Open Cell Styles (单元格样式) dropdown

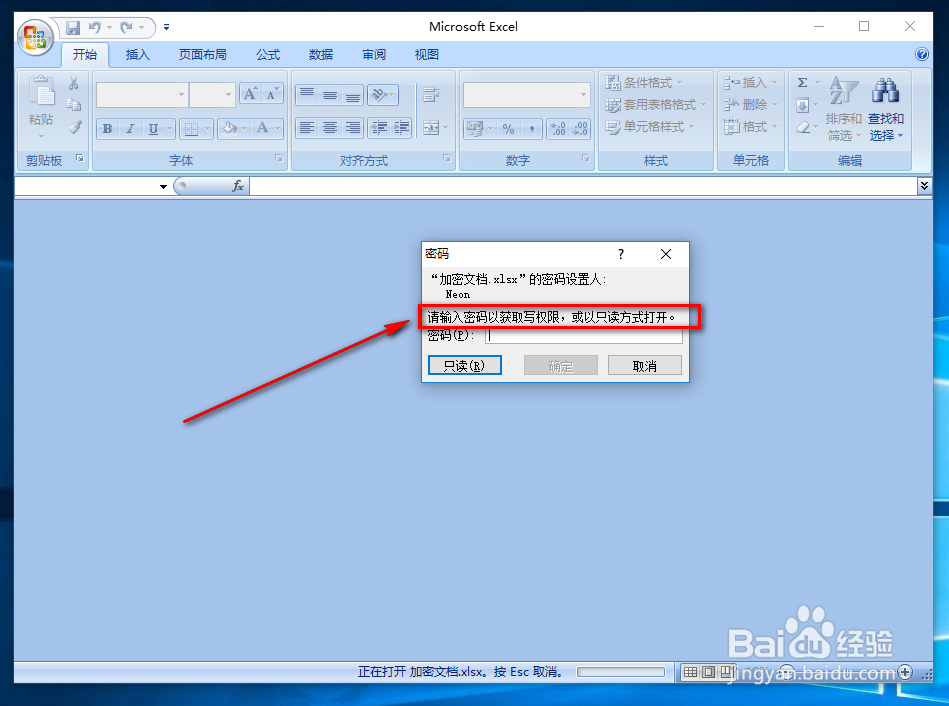(650, 127)
